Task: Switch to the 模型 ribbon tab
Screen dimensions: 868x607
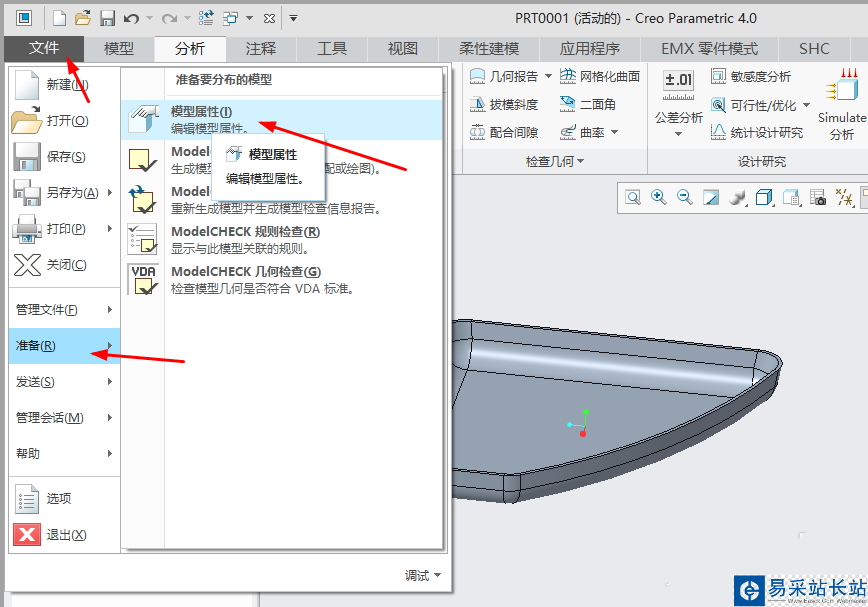Action: (x=119, y=49)
